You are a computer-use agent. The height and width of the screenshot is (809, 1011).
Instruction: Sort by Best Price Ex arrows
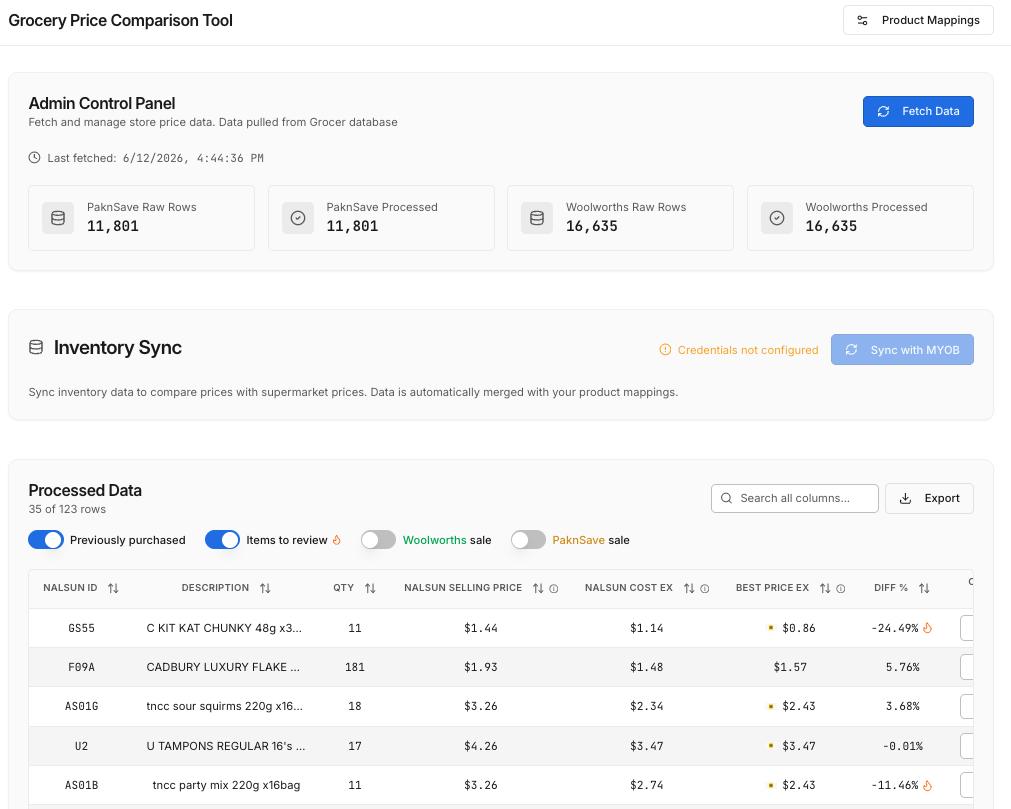click(x=825, y=588)
